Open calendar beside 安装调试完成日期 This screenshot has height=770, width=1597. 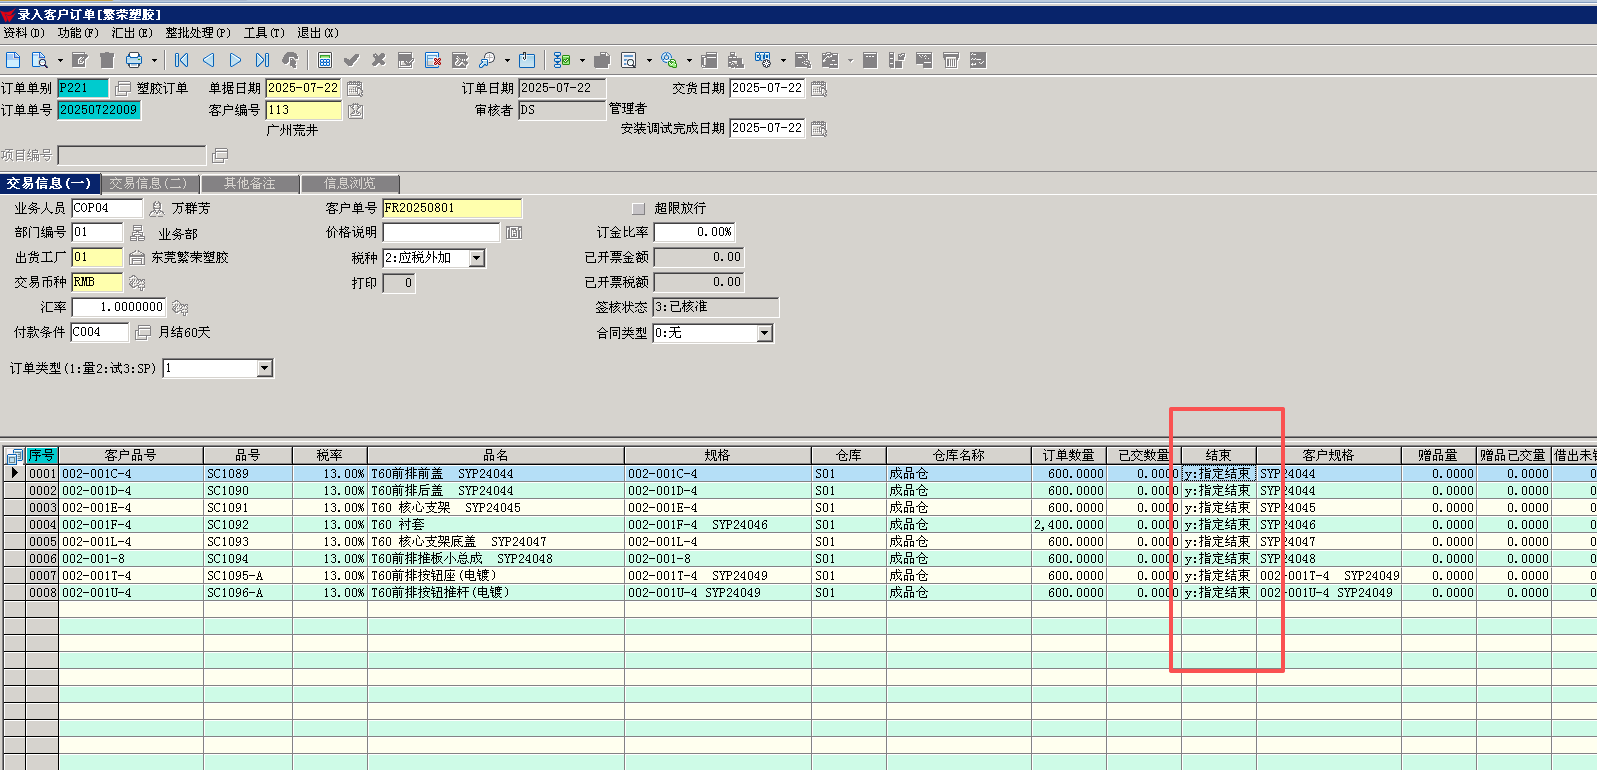coord(819,128)
